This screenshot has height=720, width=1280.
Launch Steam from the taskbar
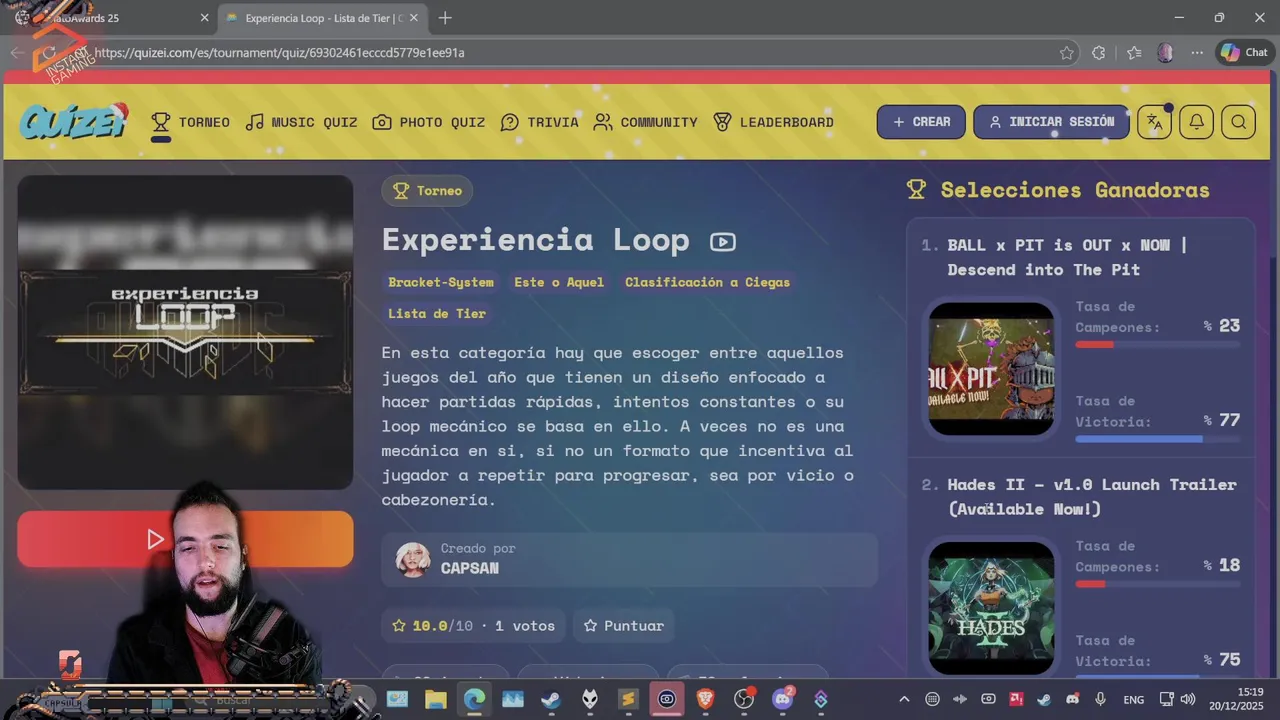click(551, 699)
